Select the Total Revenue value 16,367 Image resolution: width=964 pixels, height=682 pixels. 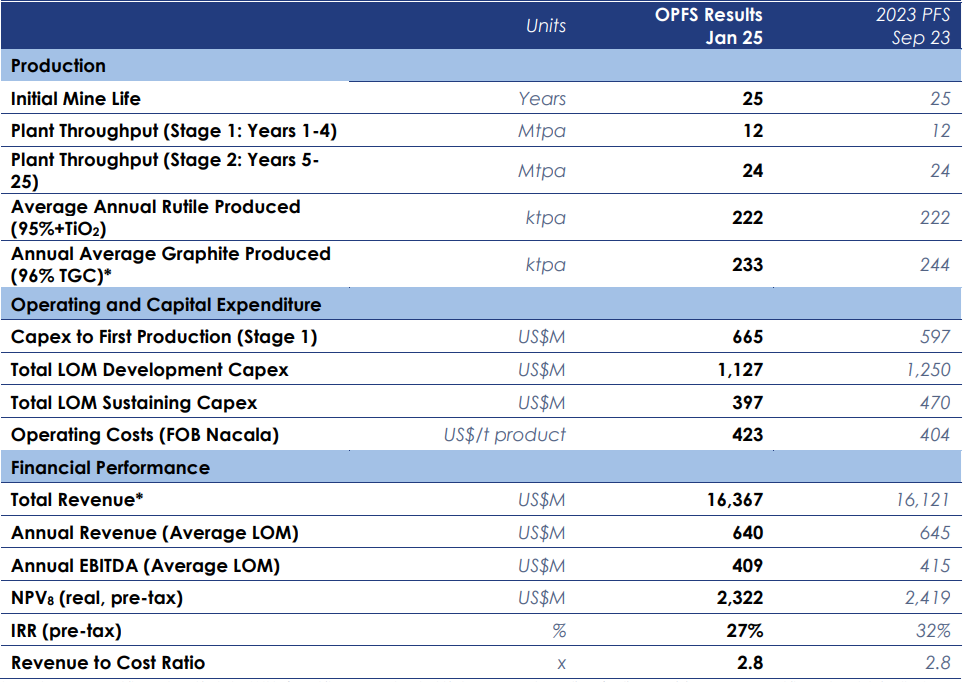[735, 500]
